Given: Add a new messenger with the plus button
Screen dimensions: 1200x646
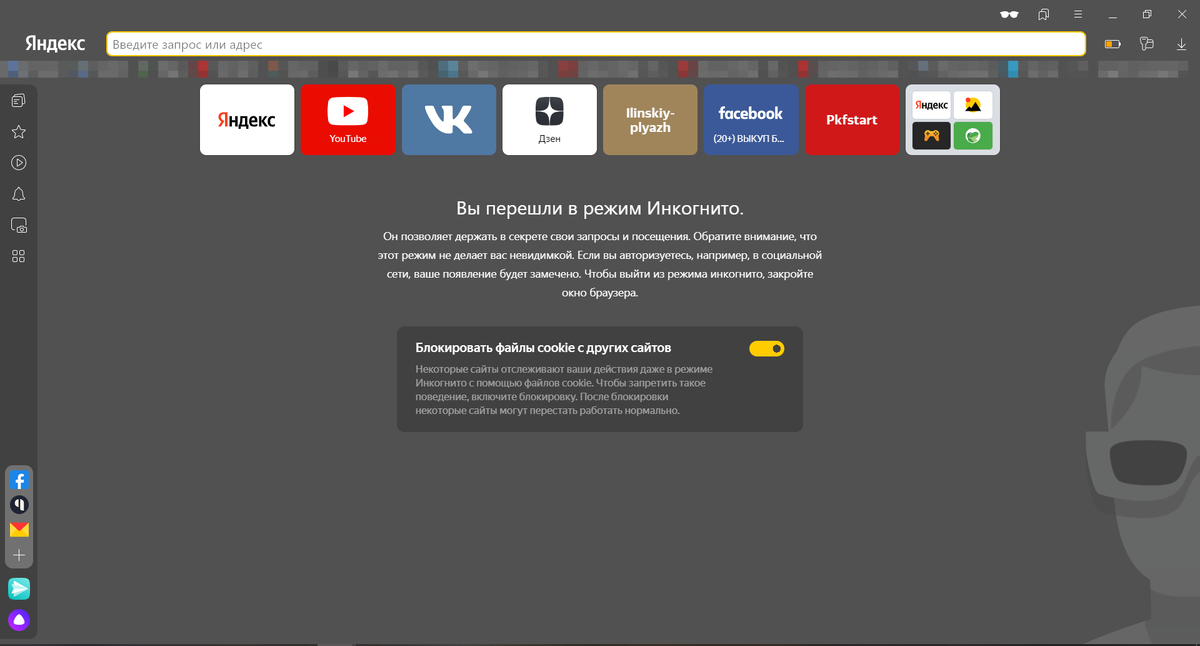Looking at the screenshot, I should [x=19, y=554].
